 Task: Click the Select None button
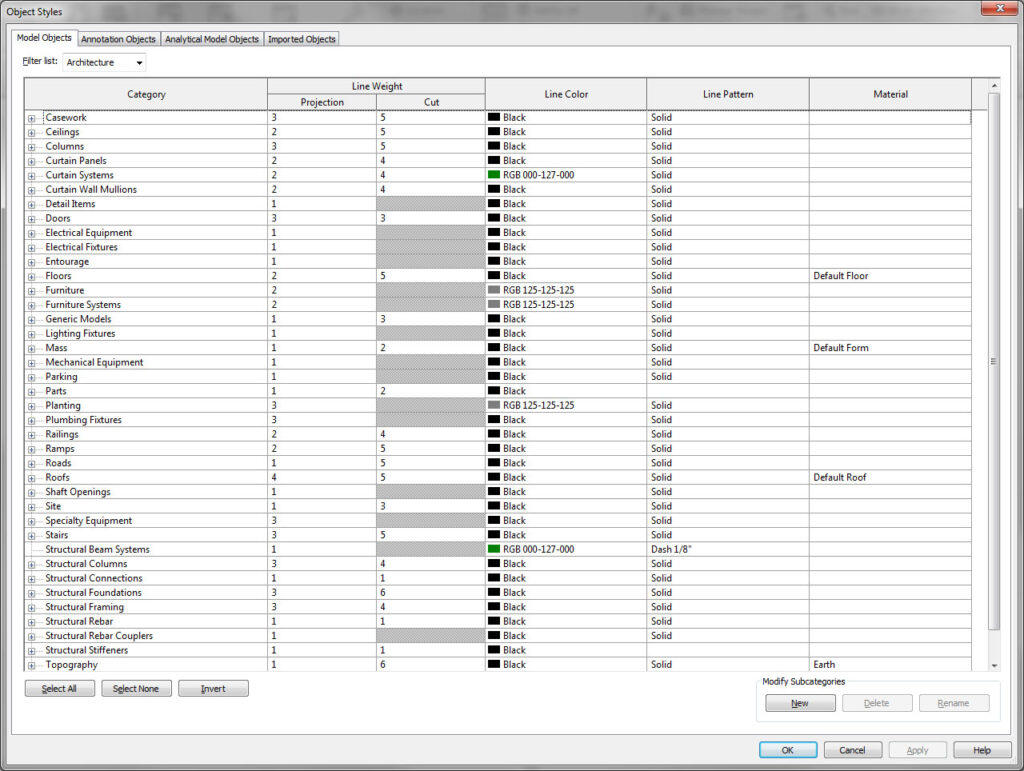coord(136,689)
